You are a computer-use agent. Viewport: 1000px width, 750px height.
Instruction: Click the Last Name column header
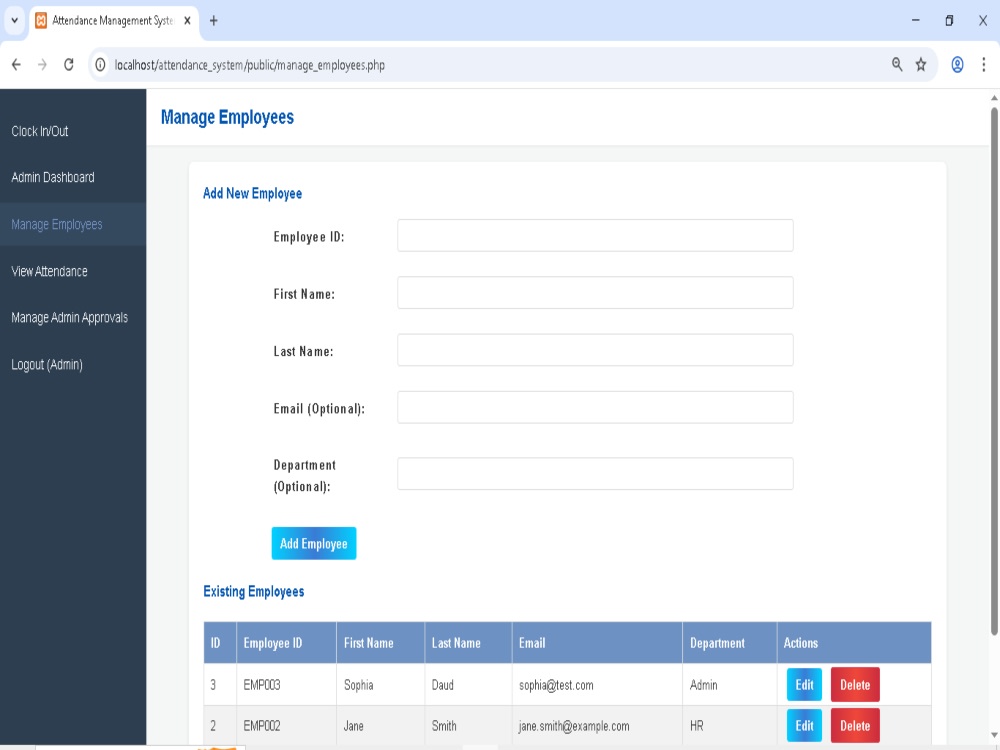[x=468, y=643]
